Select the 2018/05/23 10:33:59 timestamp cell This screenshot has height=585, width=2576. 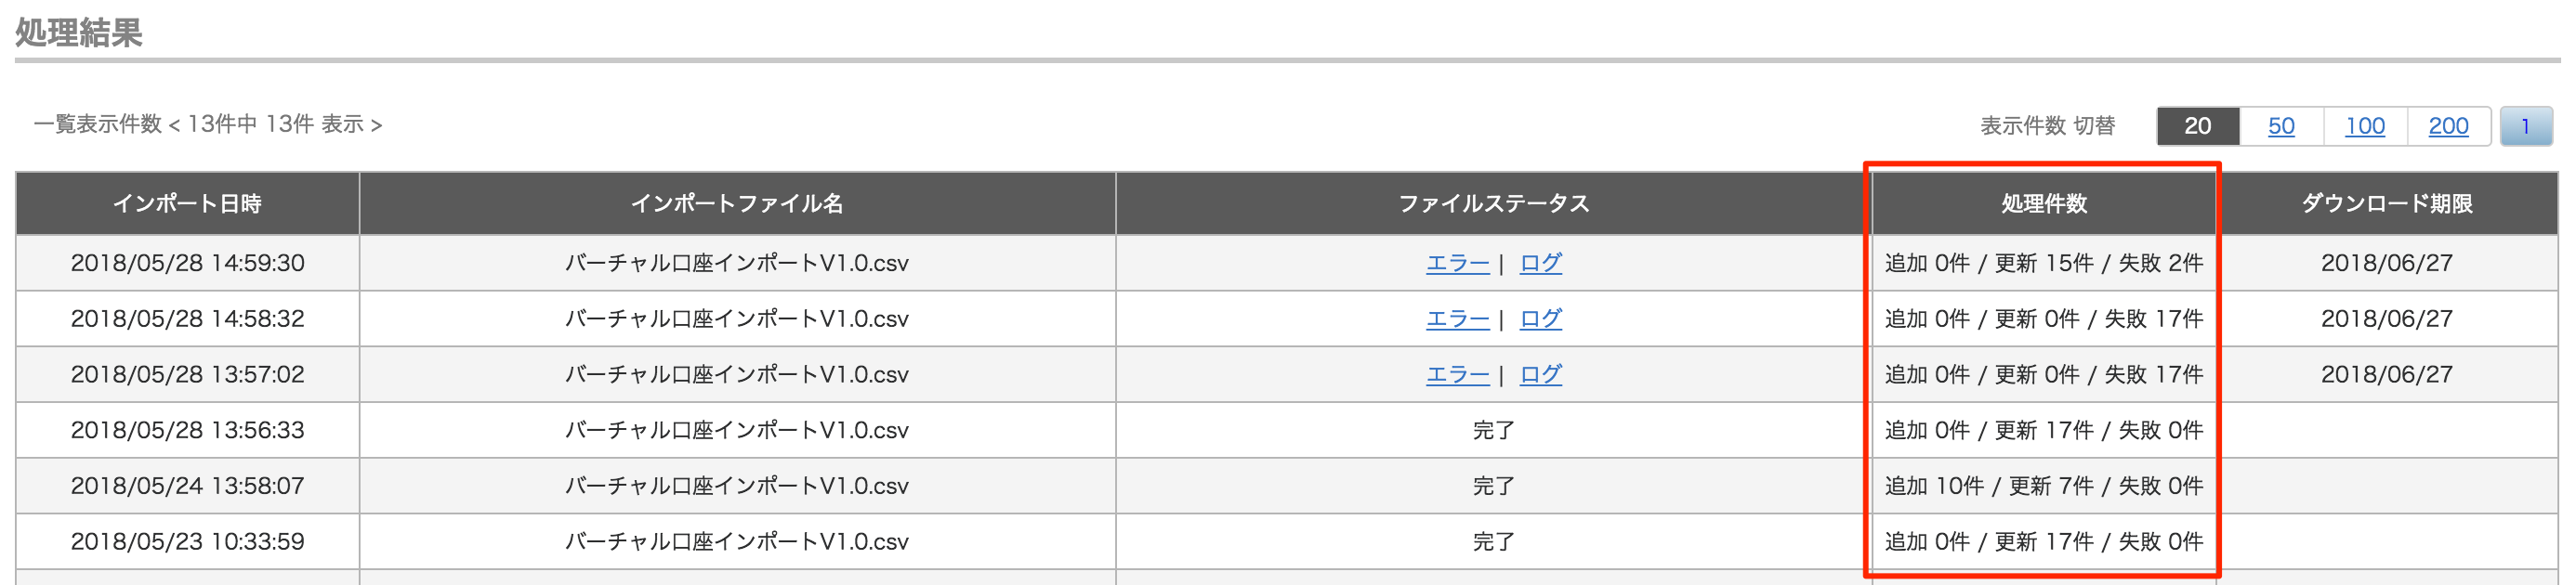pyautogui.click(x=187, y=542)
